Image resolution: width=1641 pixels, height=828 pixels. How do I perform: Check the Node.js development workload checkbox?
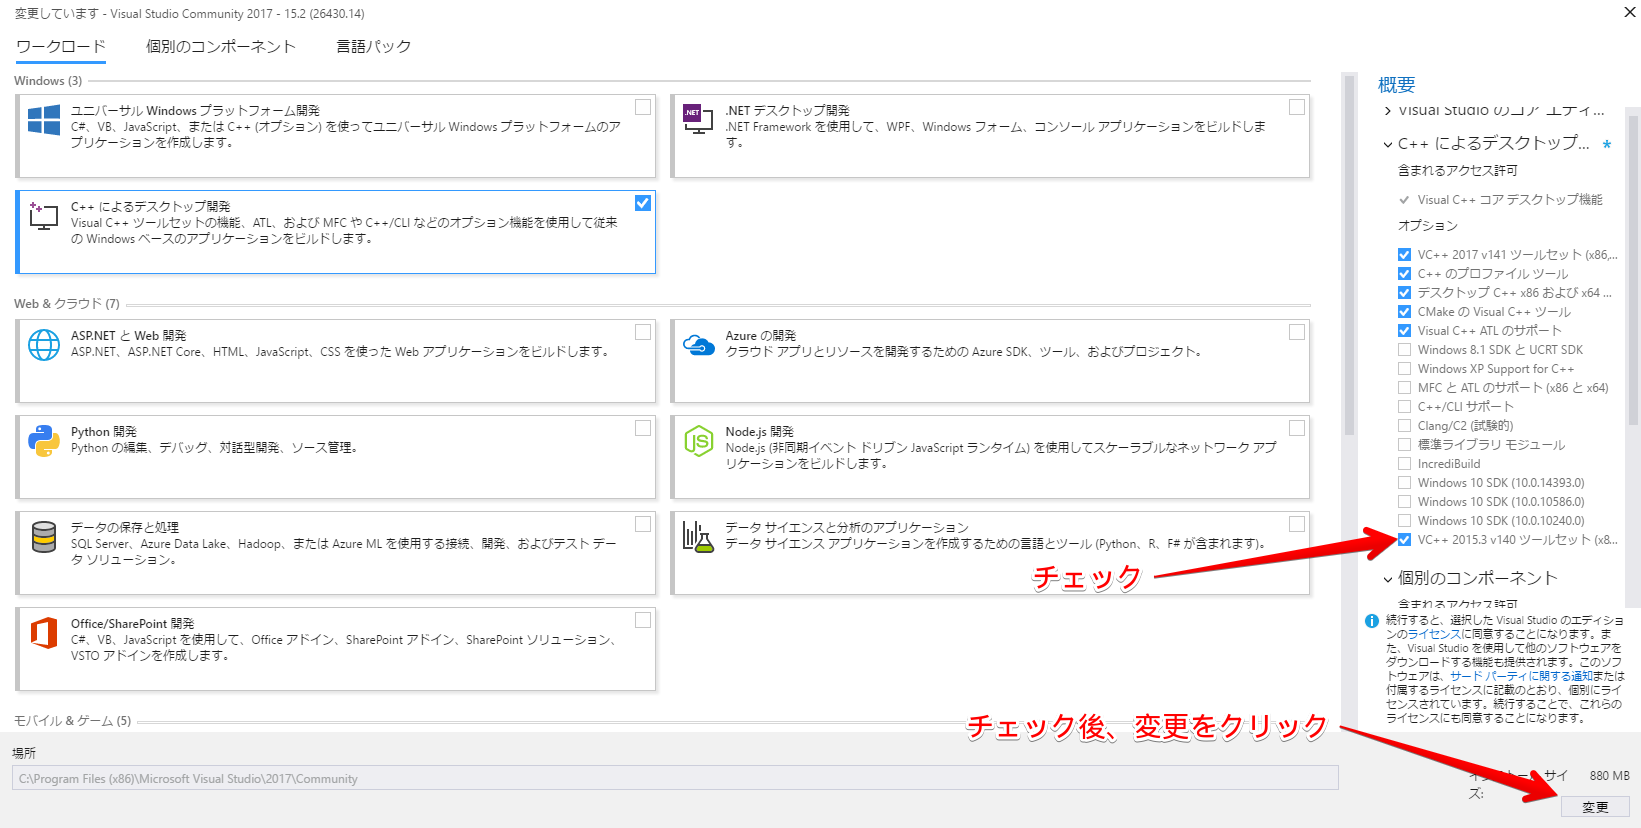tap(1297, 428)
